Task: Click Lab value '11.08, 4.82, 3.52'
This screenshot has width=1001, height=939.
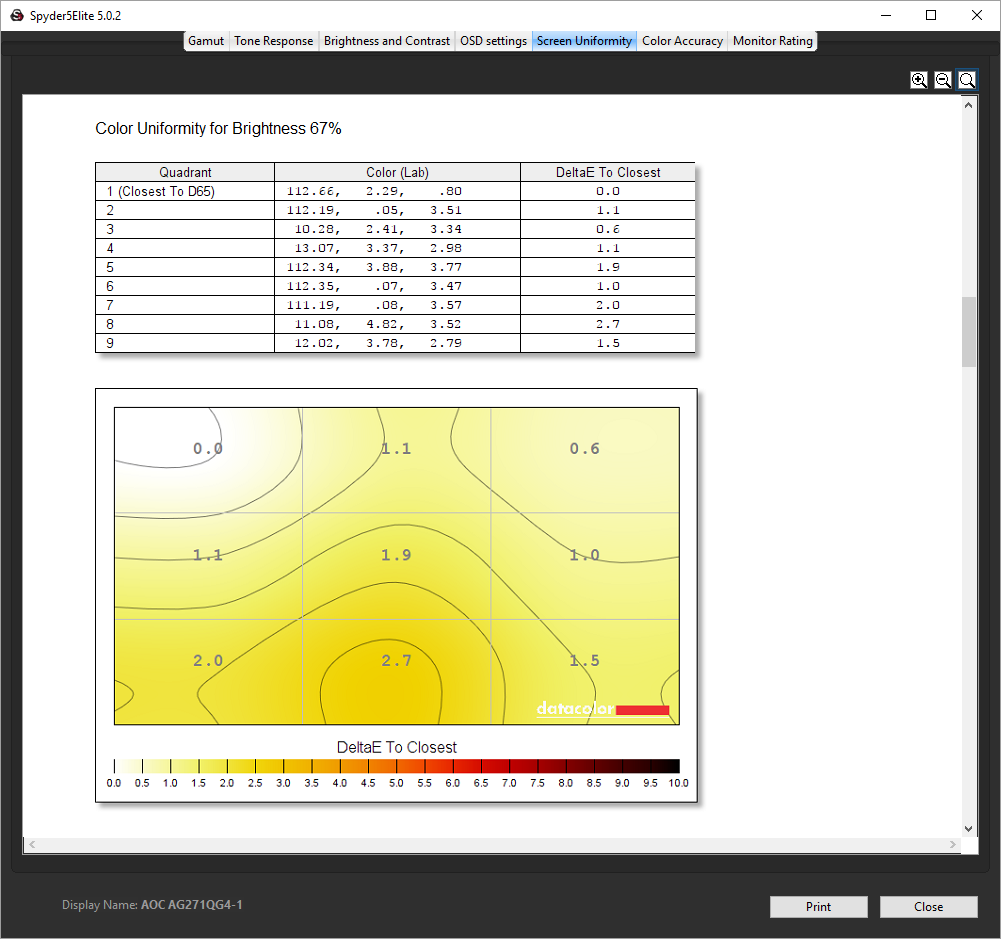Action: click(x=377, y=324)
